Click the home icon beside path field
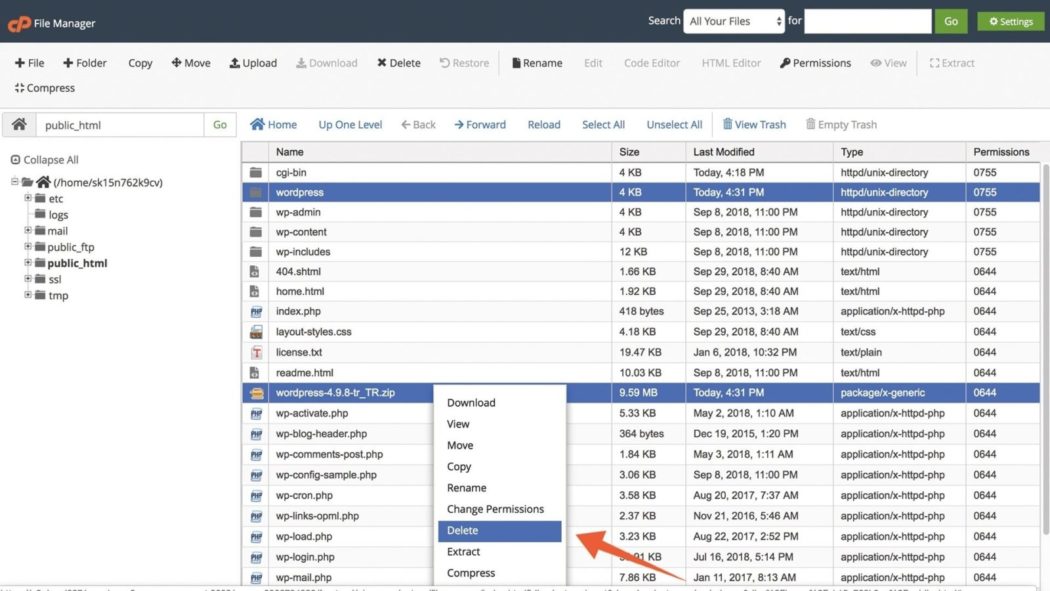1050x591 pixels. click(19, 124)
